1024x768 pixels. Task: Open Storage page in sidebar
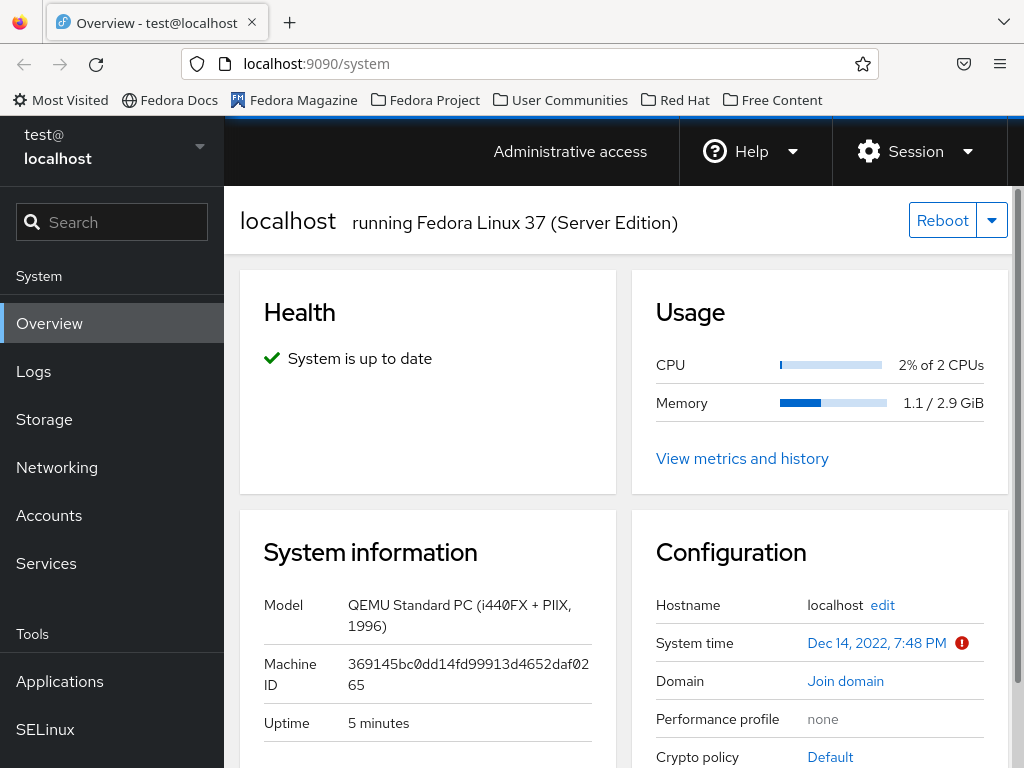pyautogui.click(x=112, y=419)
